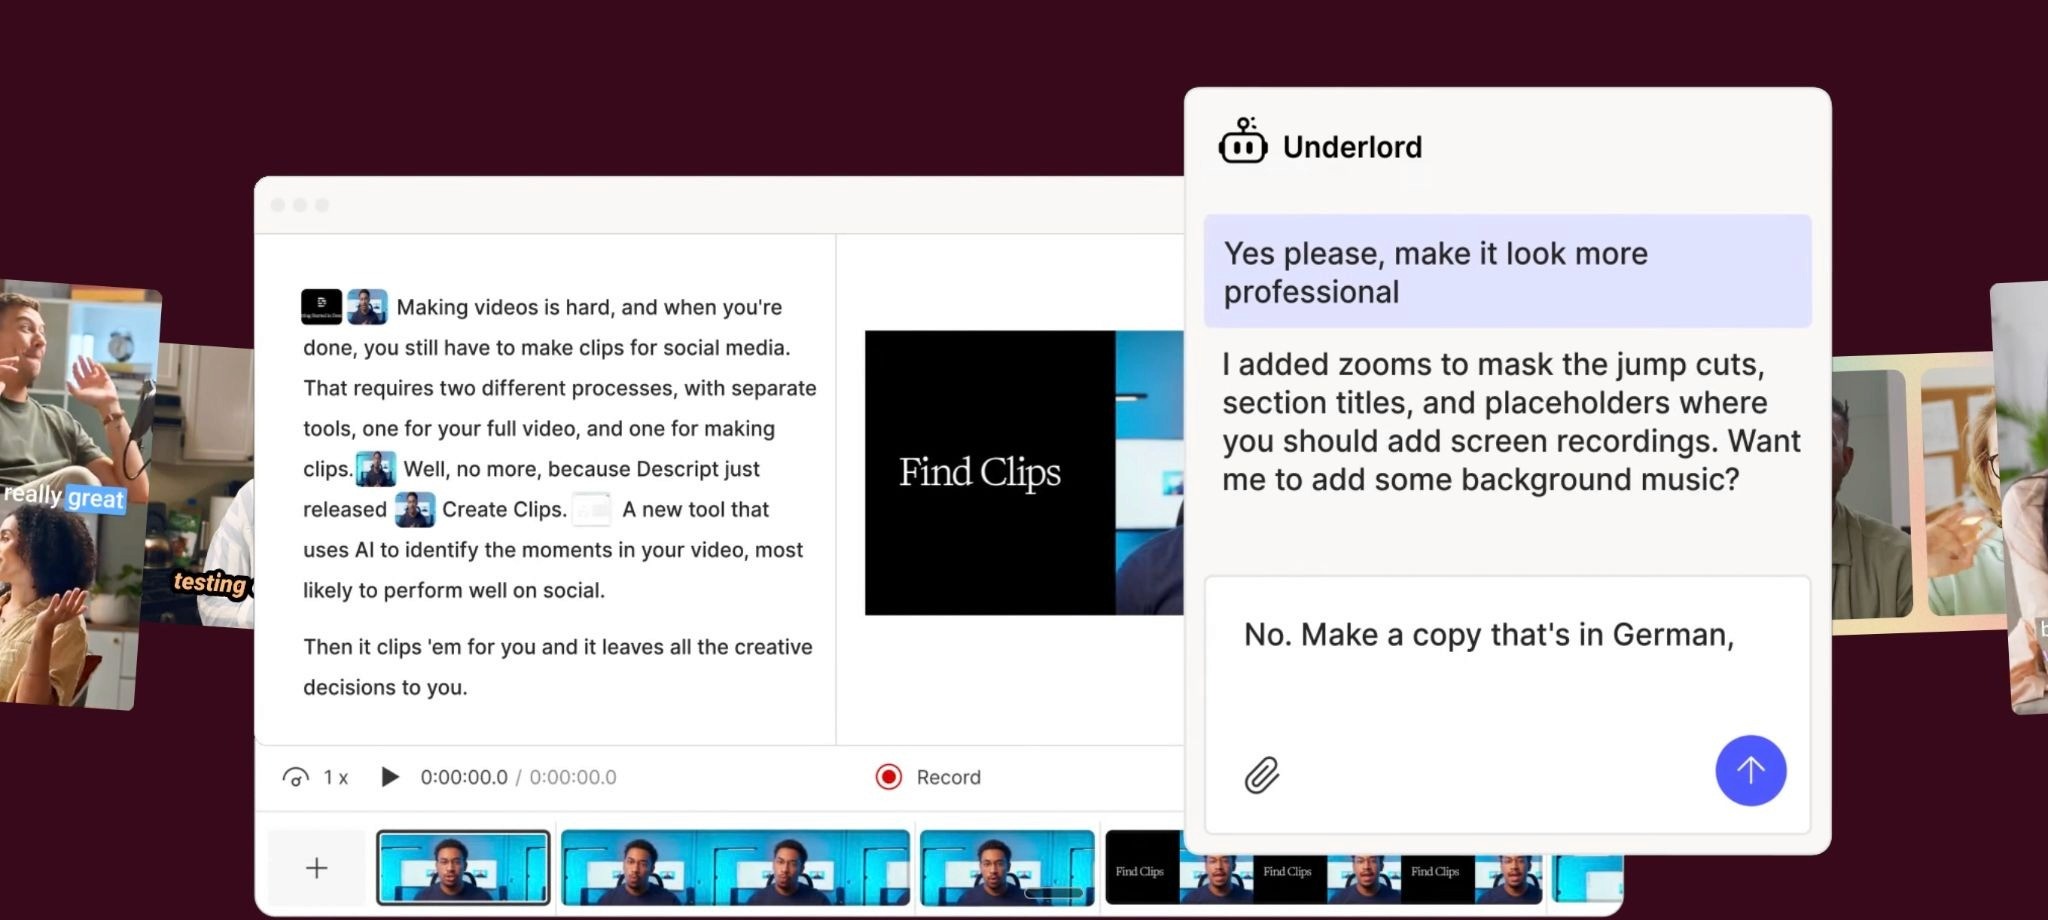Viewport: 2048px width, 920px height.
Task: Click the red record circle icon
Action: click(x=888, y=777)
